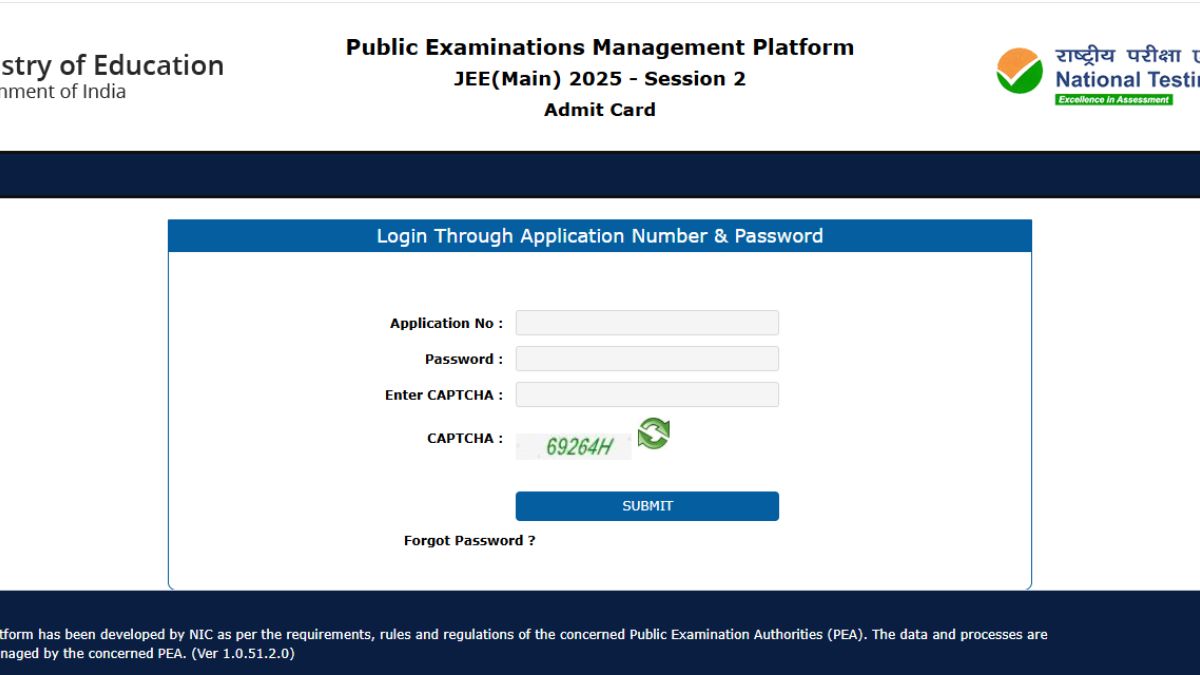Click the 'Password :' label

[x=464, y=360]
